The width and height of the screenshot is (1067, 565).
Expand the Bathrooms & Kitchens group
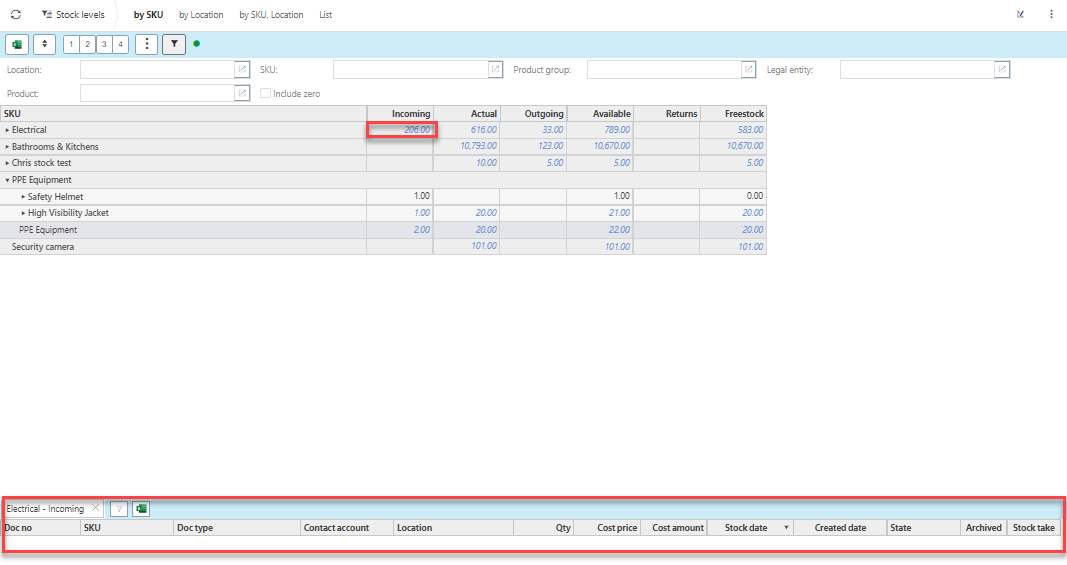click(7, 147)
